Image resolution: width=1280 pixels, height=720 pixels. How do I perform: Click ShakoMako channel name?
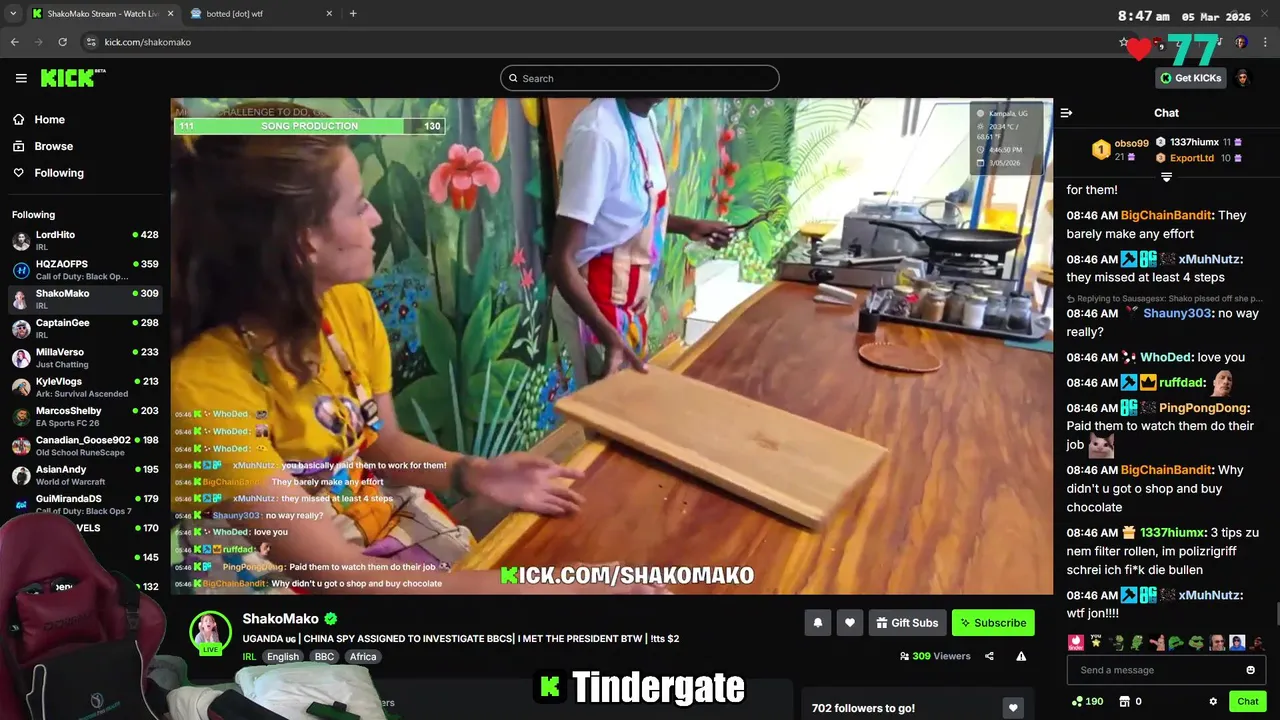tap(280, 619)
